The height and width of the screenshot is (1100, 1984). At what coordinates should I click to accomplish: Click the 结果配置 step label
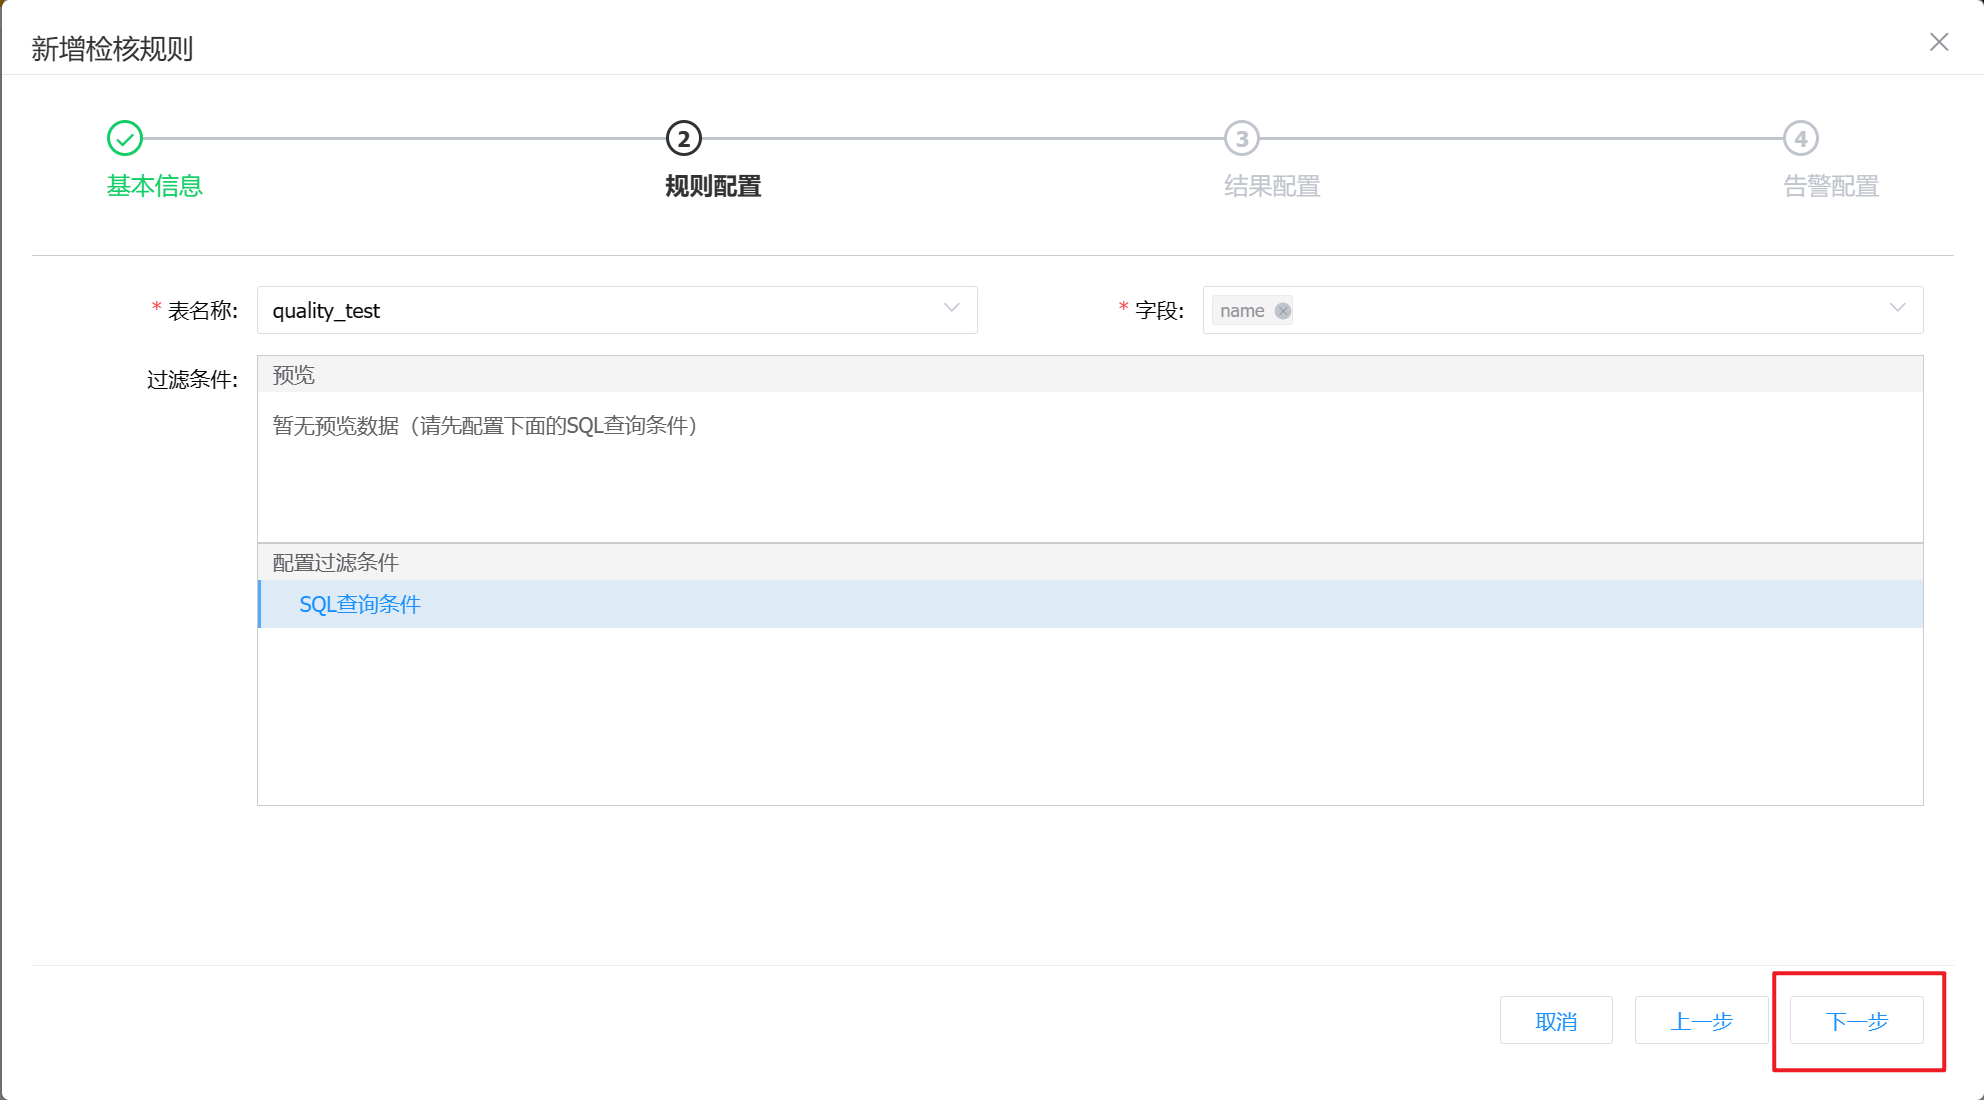(x=1272, y=186)
